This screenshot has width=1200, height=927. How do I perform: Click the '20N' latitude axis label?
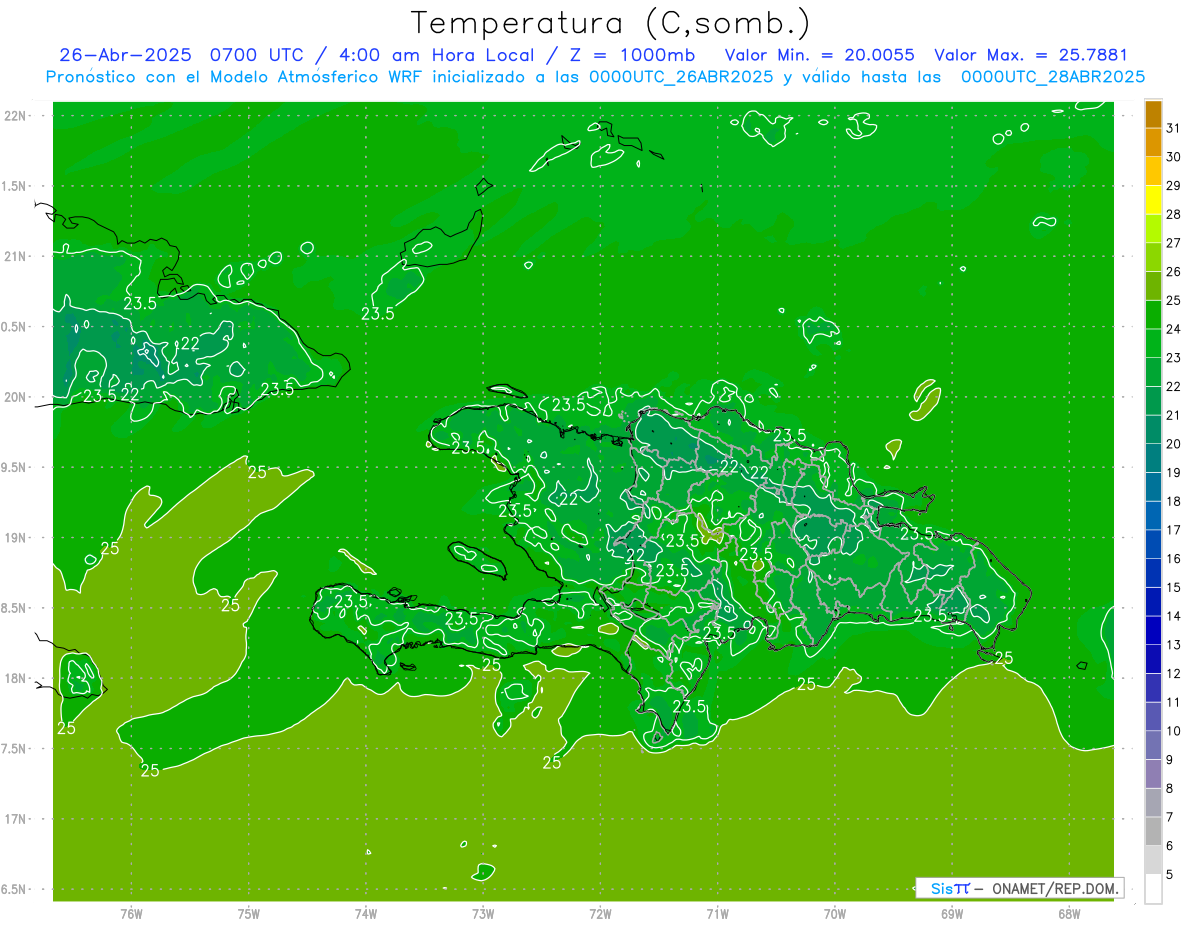click(15, 397)
